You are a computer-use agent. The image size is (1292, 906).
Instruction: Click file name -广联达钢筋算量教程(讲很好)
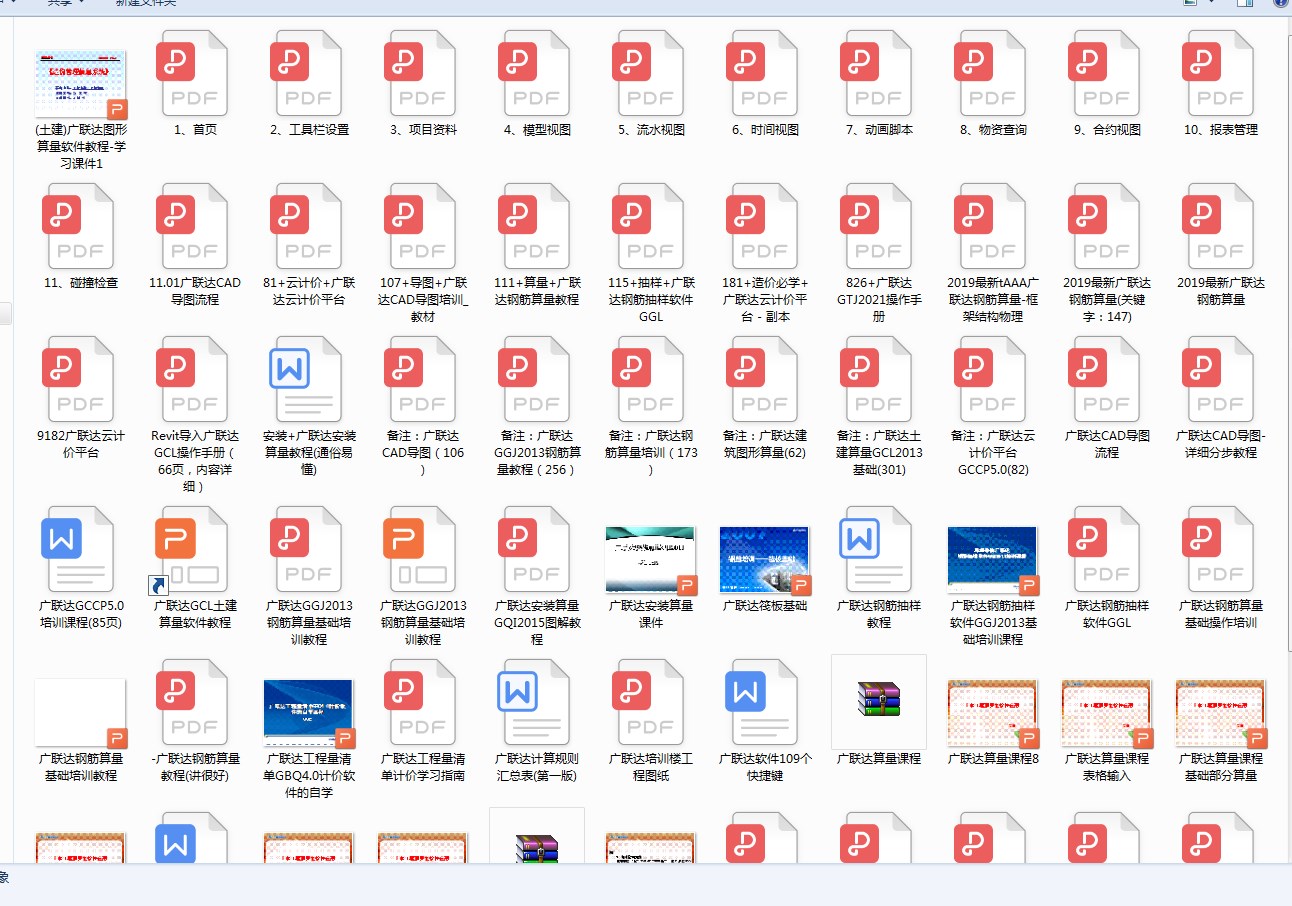coord(195,767)
